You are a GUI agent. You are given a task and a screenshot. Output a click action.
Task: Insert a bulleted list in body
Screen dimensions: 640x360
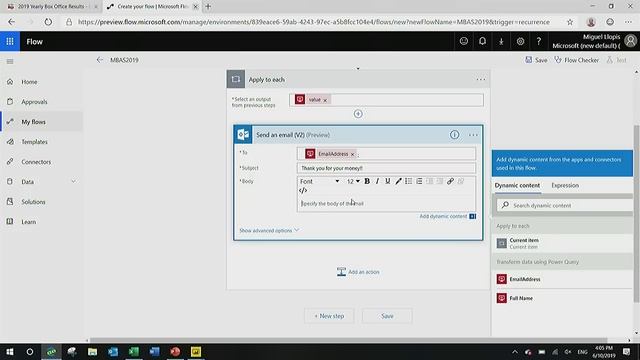409,181
